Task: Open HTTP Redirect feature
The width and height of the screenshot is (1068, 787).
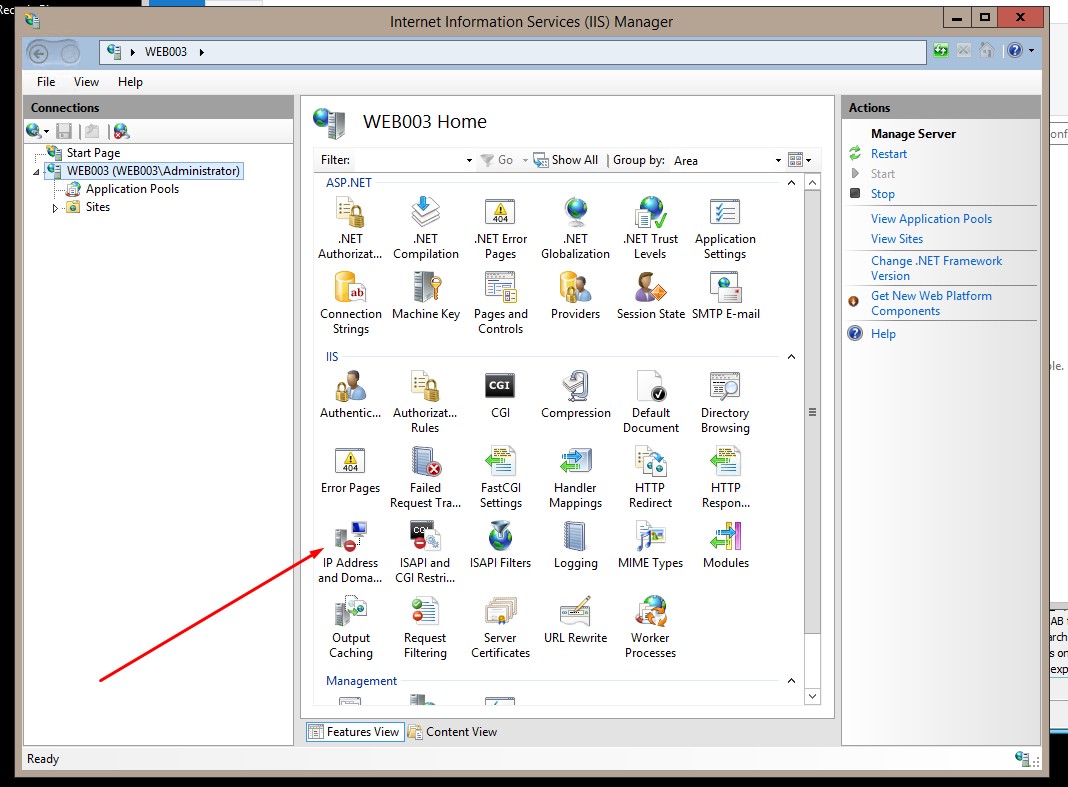Action: point(650,477)
